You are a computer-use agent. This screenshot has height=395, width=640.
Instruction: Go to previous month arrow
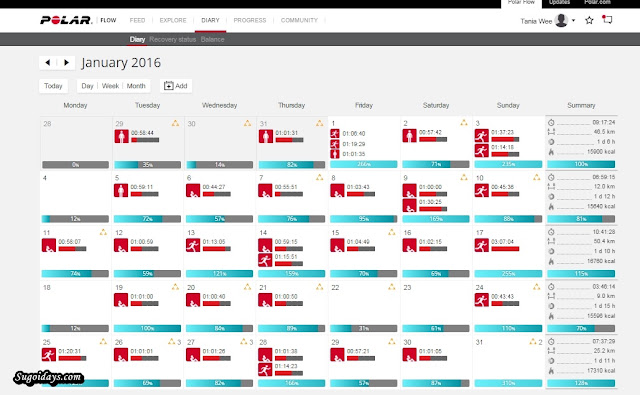[48, 62]
